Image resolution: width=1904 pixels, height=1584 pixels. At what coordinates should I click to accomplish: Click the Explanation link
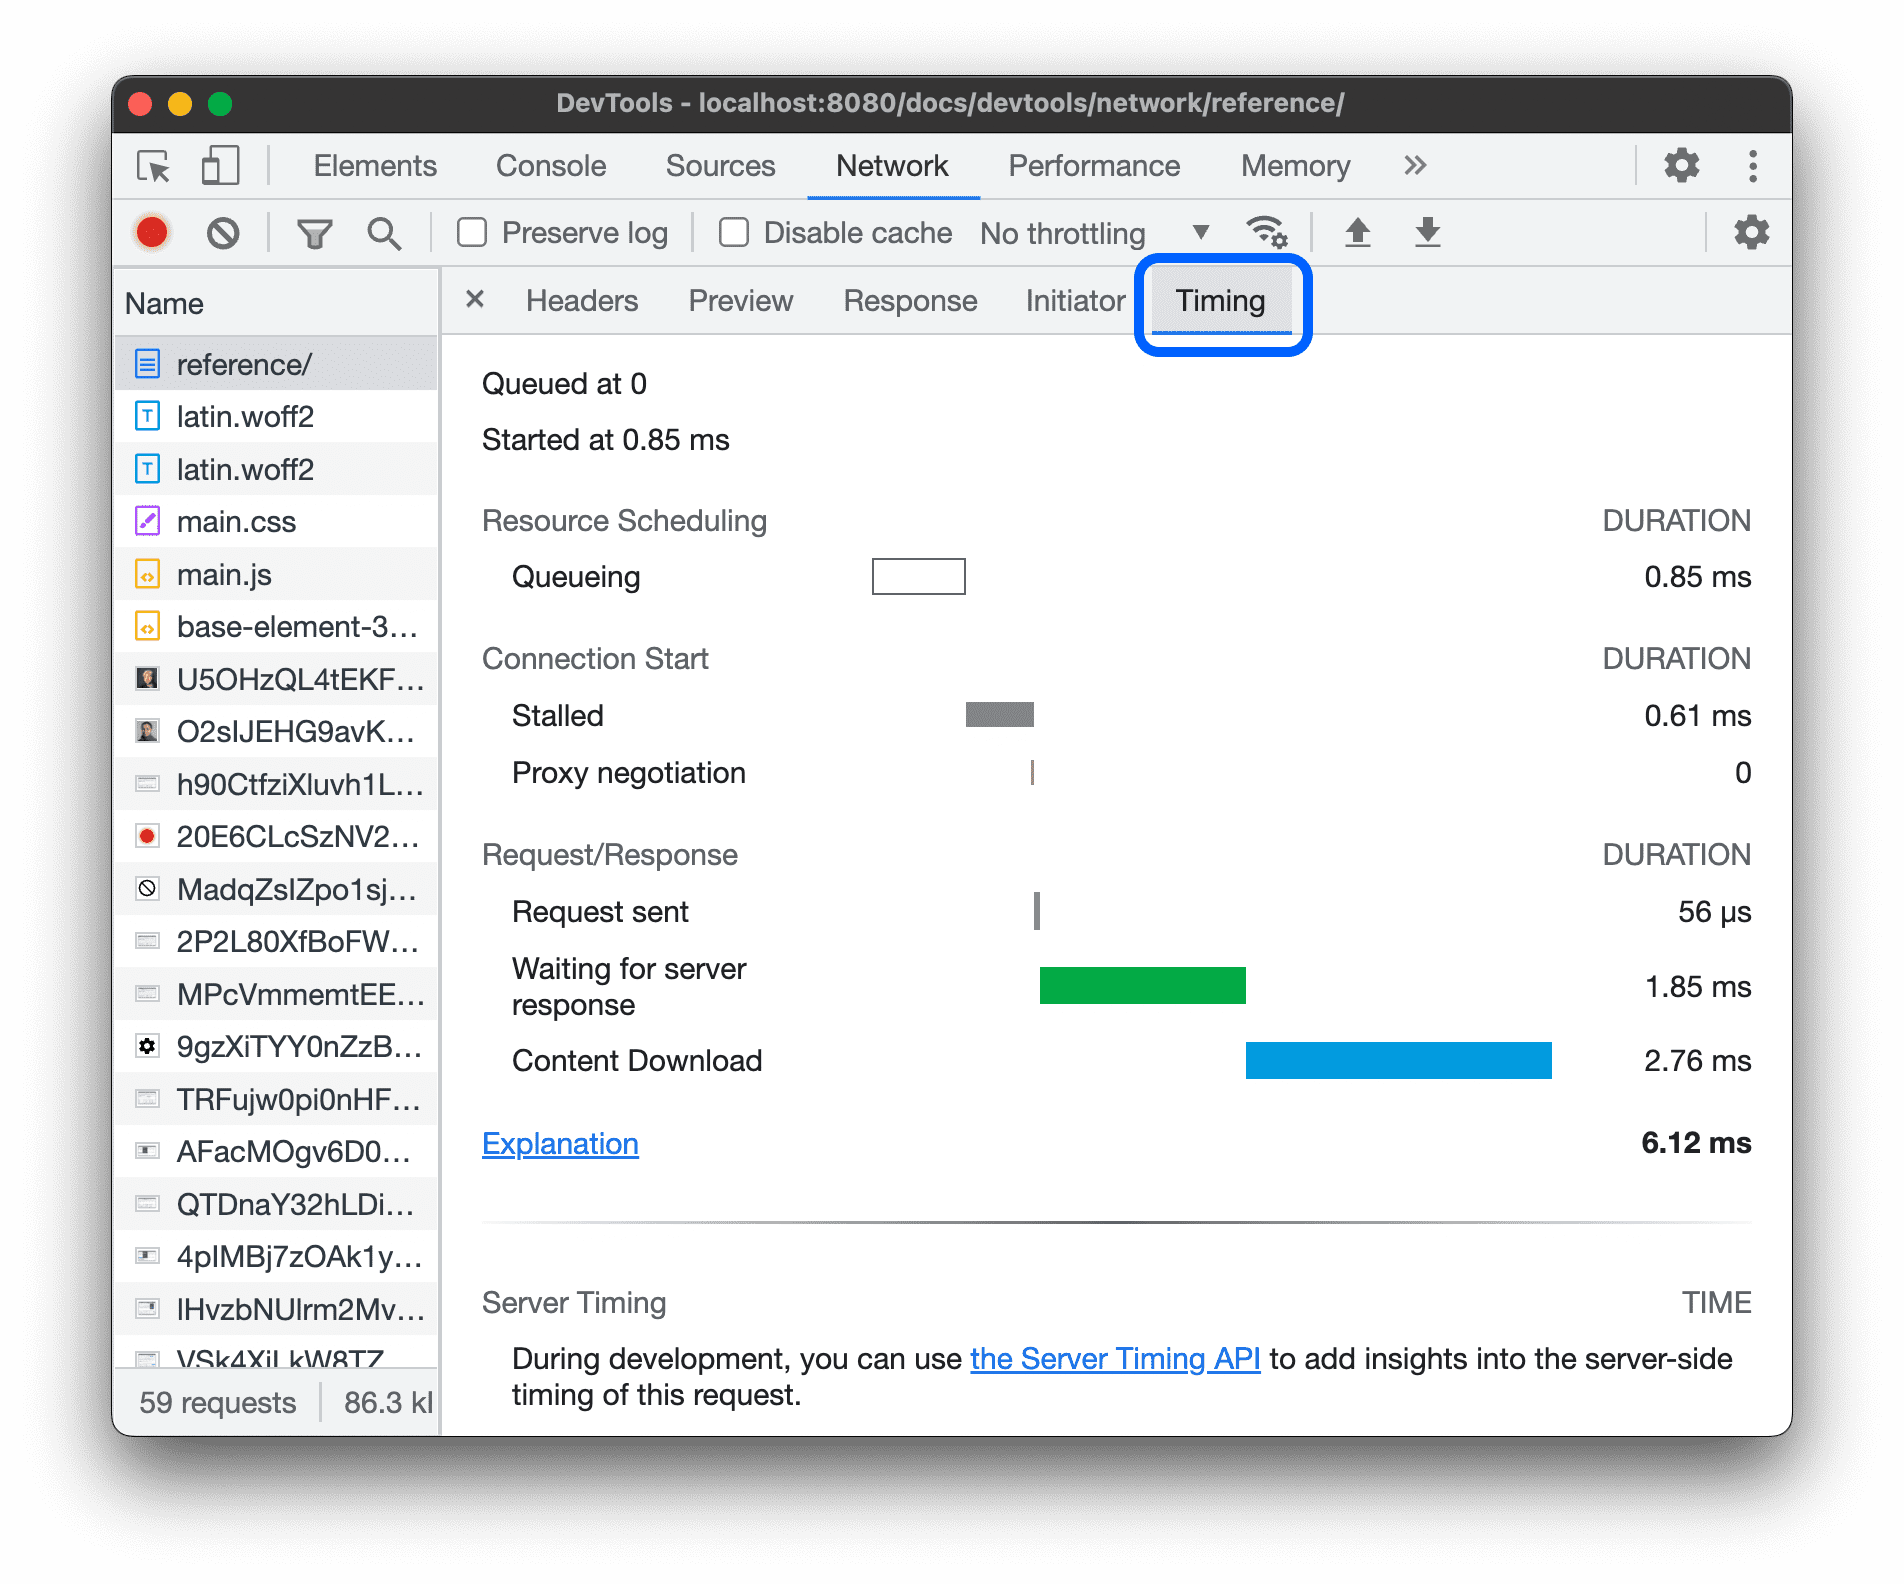[x=559, y=1143]
